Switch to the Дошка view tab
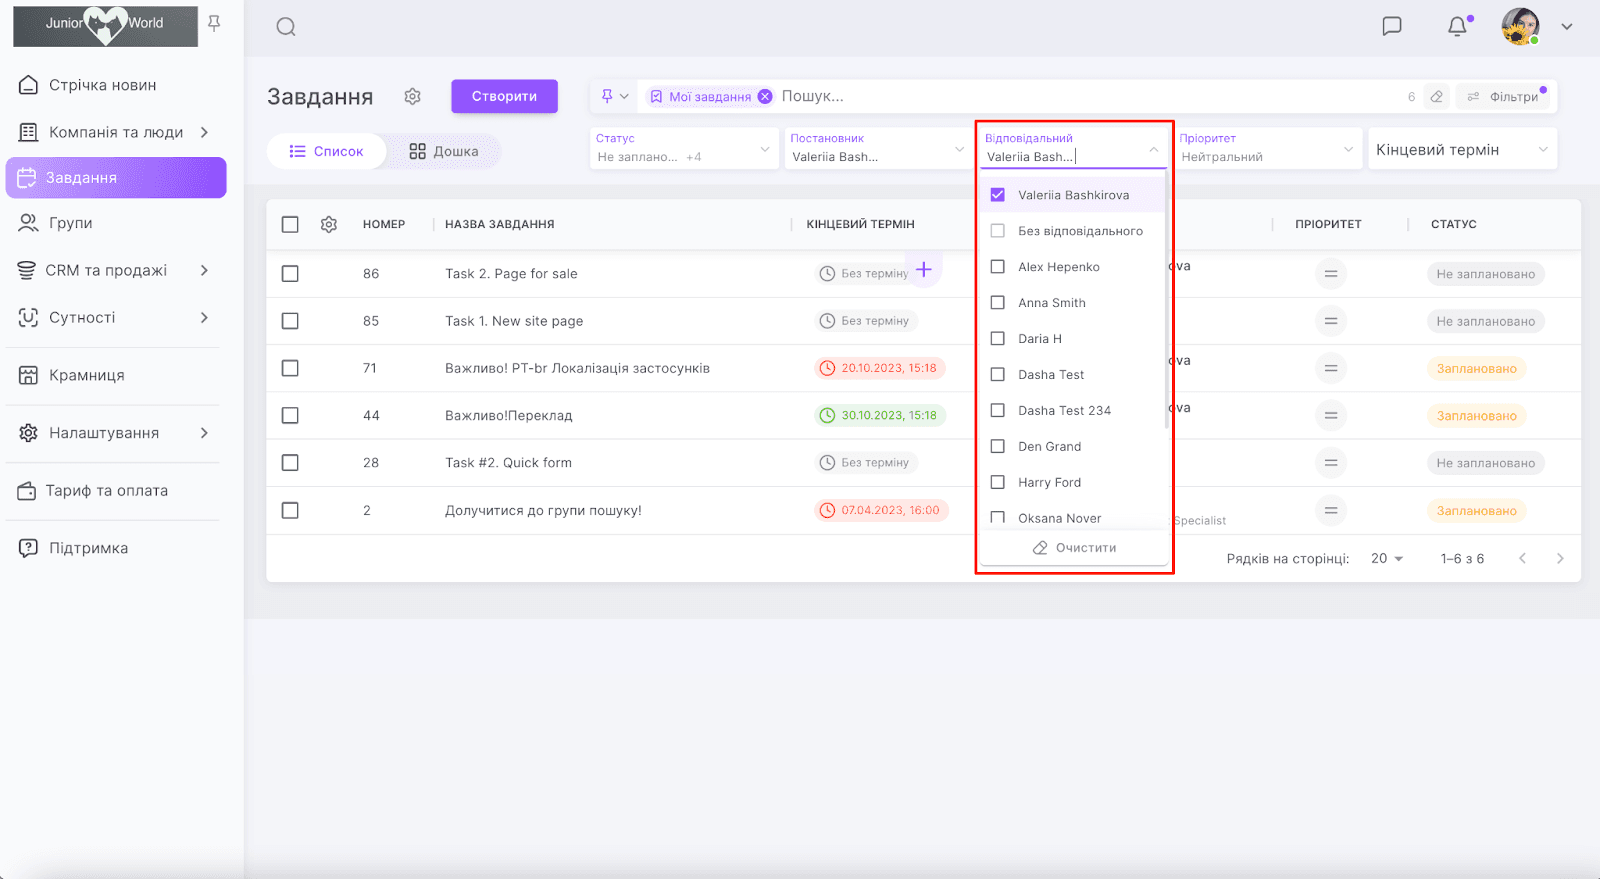This screenshot has width=1600, height=879. click(x=444, y=152)
